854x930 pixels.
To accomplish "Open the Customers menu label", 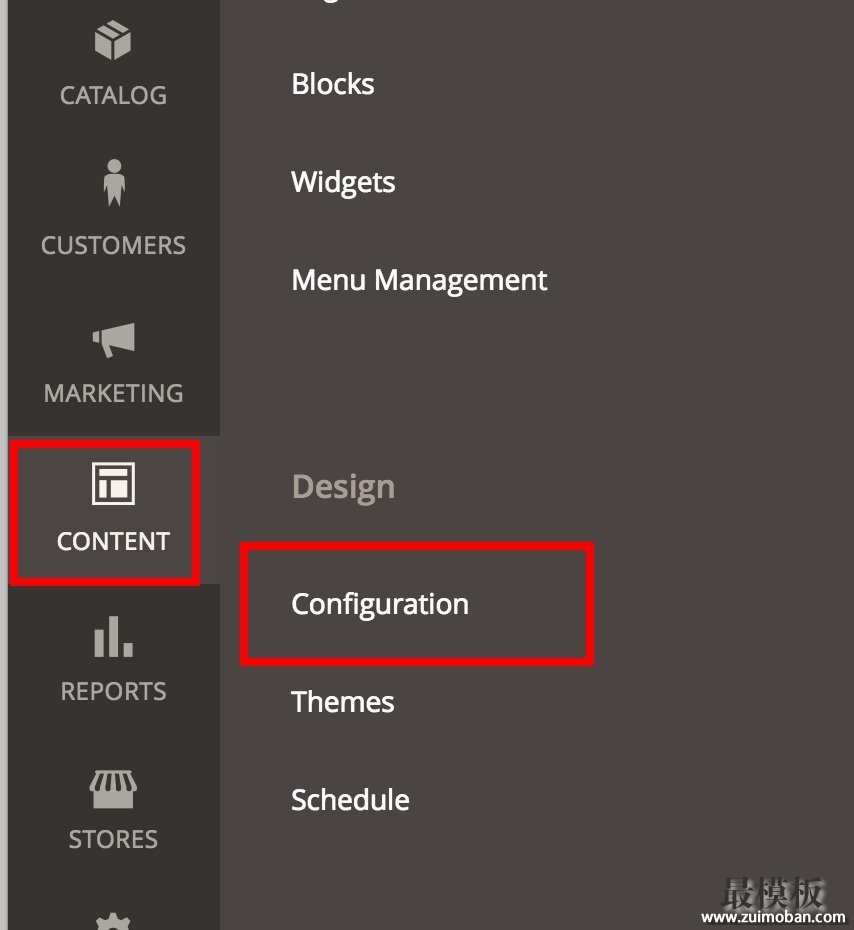I will coord(113,245).
